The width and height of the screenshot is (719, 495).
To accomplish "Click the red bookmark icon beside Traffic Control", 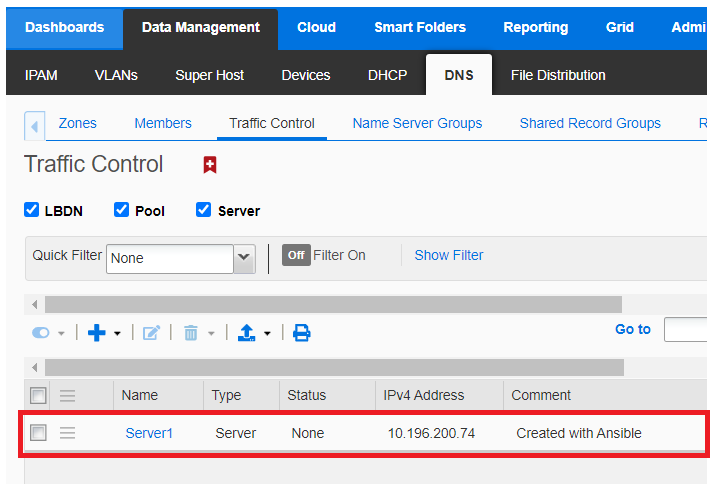I will coord(210,165).
